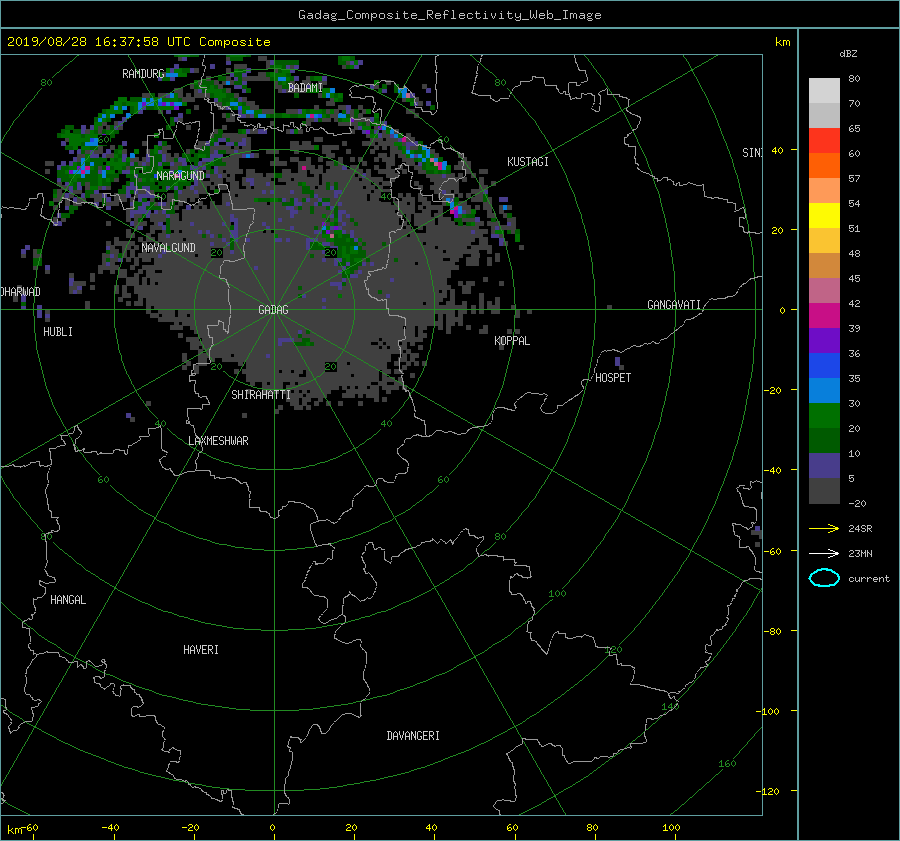Pick the bright green 20-30 dBZ legend swatch
Viewport: 900px width, 841px height.
[x=824, y=416]
